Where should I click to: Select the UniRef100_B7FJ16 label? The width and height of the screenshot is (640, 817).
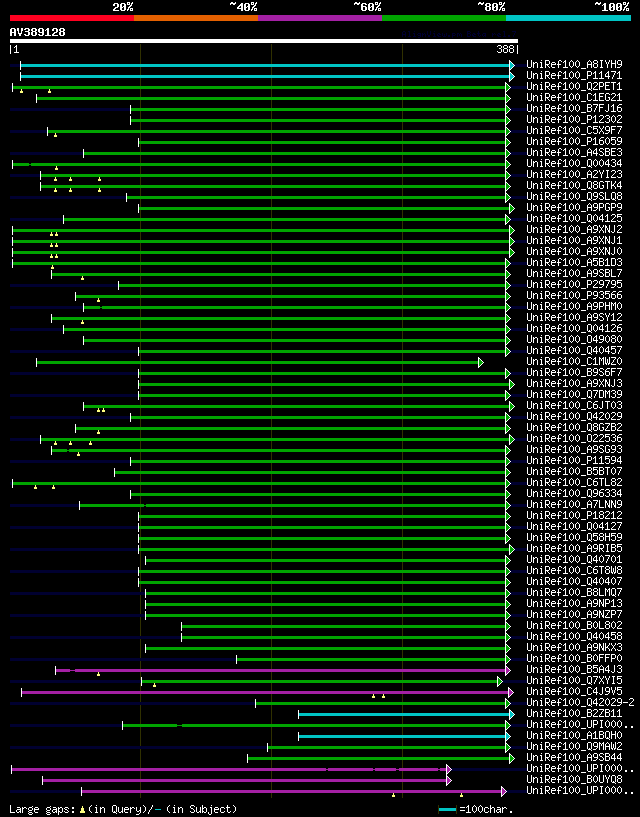click(574, 108)
